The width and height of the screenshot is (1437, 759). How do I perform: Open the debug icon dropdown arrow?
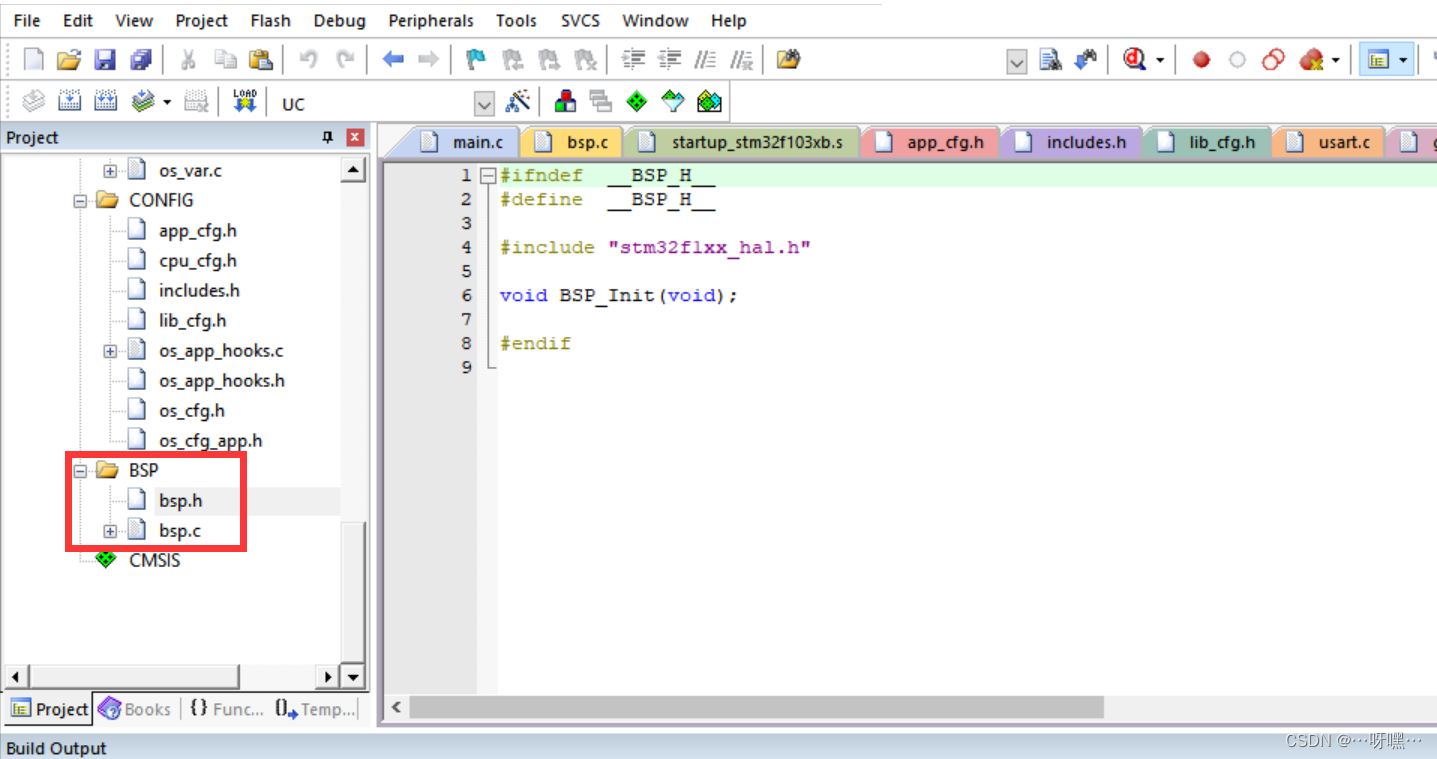[x=1160, y=60]
